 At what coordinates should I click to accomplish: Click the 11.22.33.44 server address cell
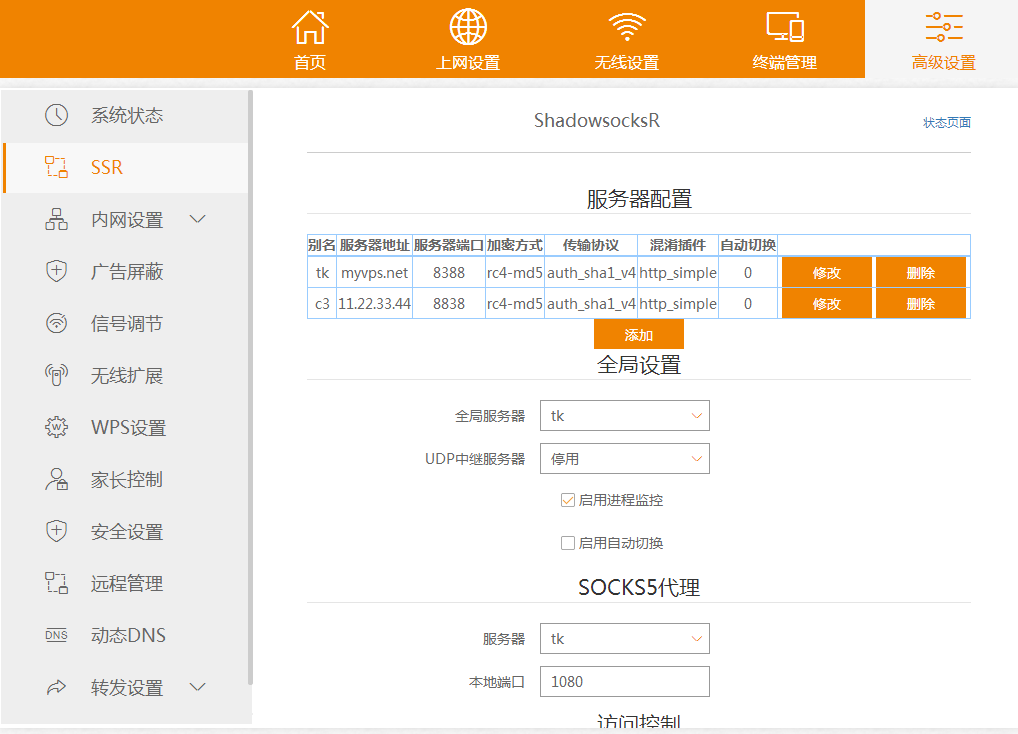point(375,303)
